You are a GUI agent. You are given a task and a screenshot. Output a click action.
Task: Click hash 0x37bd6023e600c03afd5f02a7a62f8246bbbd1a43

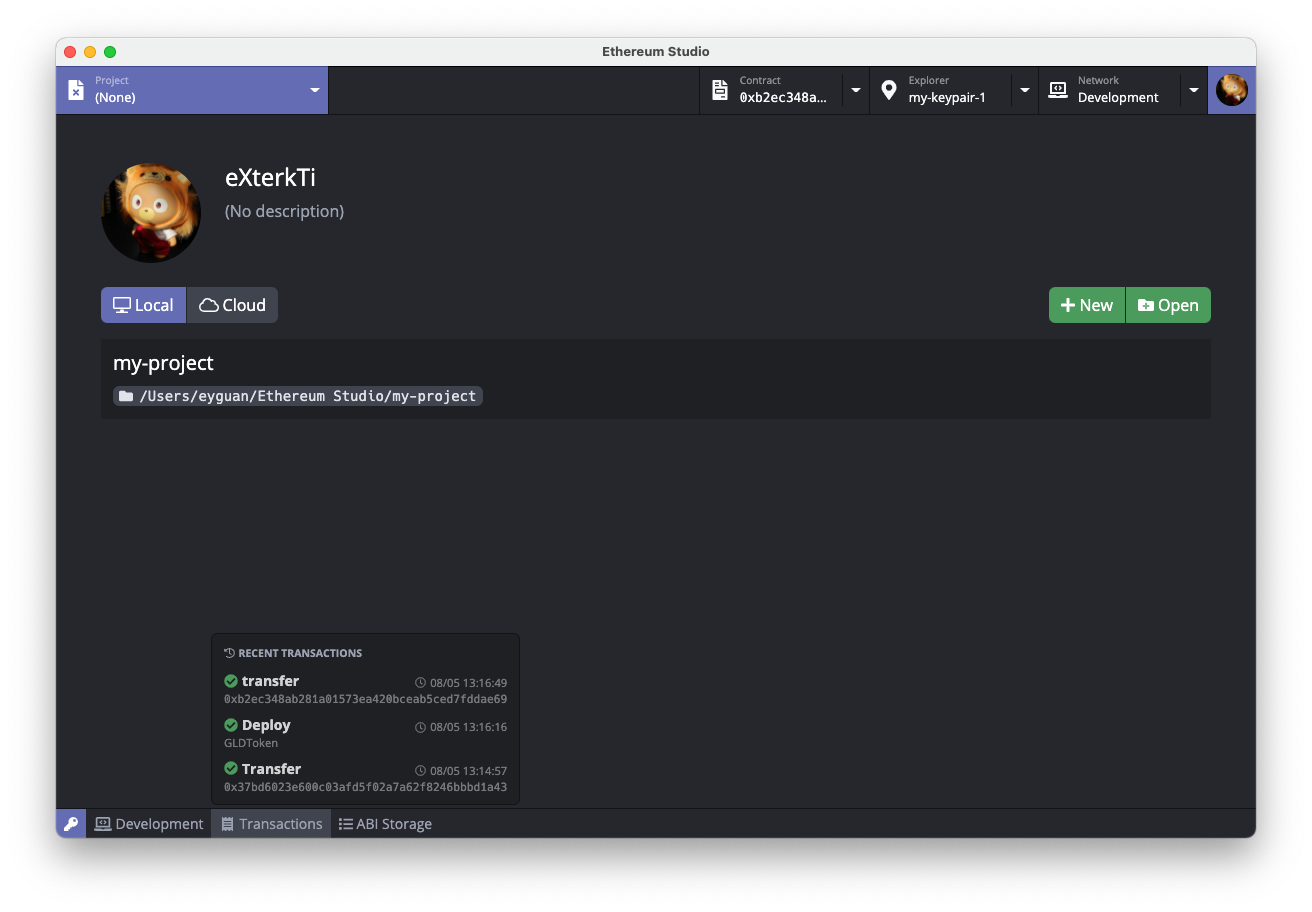click(x=365, y=787)
